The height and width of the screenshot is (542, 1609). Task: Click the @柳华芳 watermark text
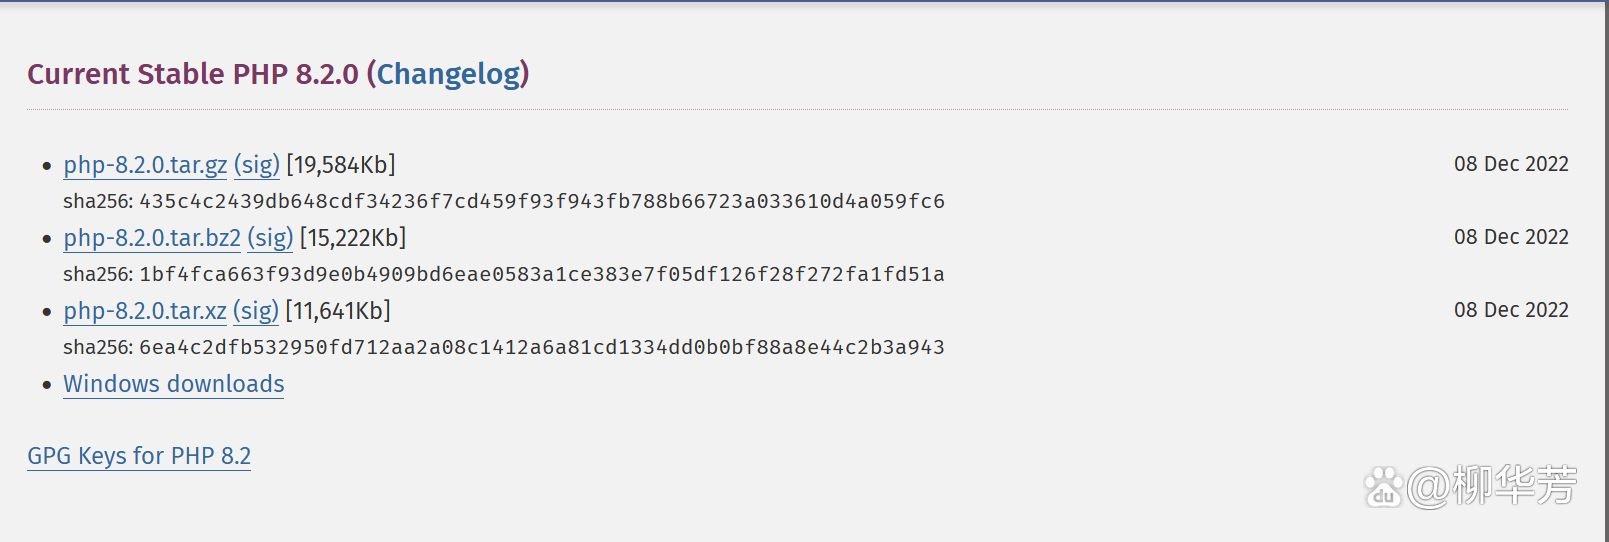click(x=1492, y=486)
